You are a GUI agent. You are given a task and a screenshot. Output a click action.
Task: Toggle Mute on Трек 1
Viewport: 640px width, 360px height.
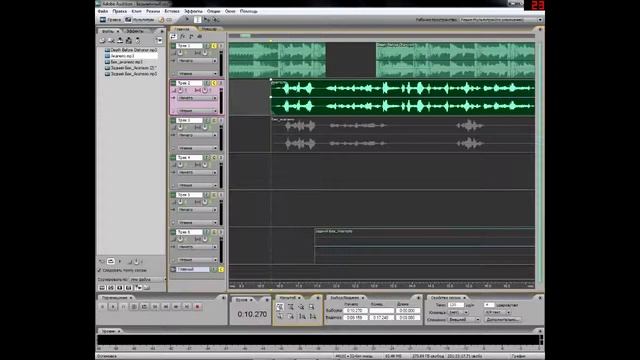pos(207,46)
